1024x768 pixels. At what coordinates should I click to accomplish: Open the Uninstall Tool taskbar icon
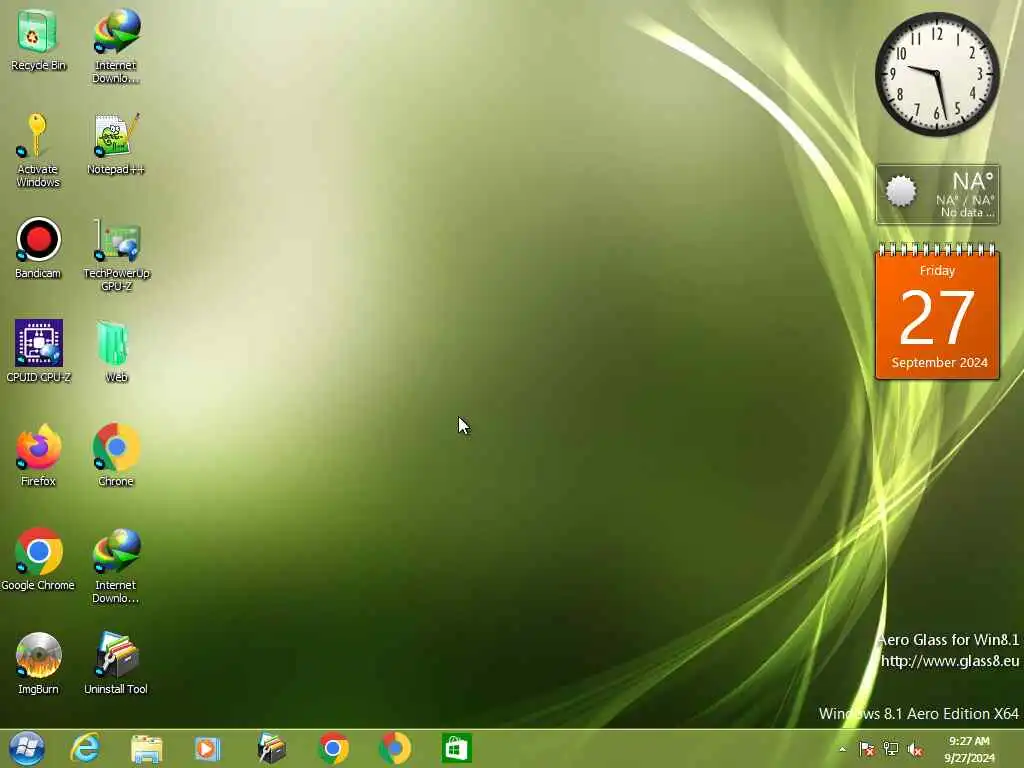271,748
